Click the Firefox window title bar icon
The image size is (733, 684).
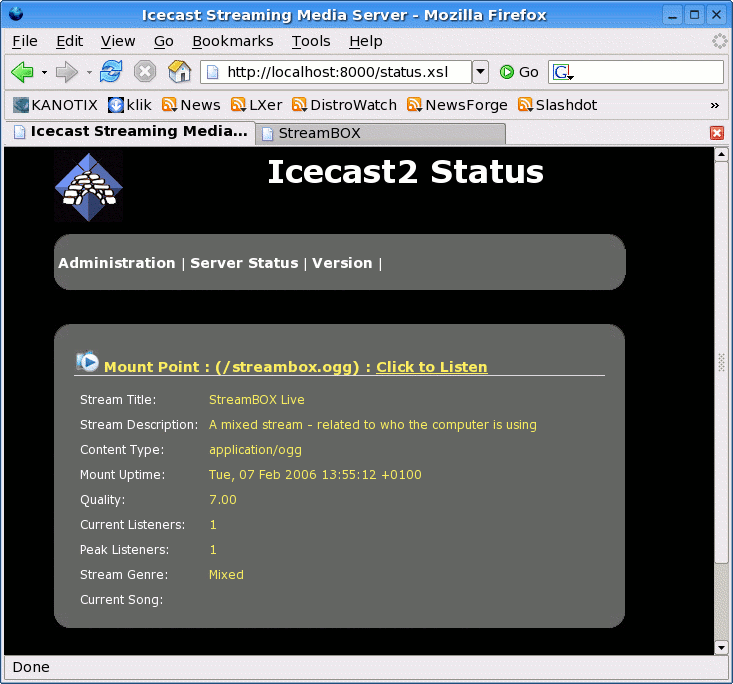click(x=15, y=14)
